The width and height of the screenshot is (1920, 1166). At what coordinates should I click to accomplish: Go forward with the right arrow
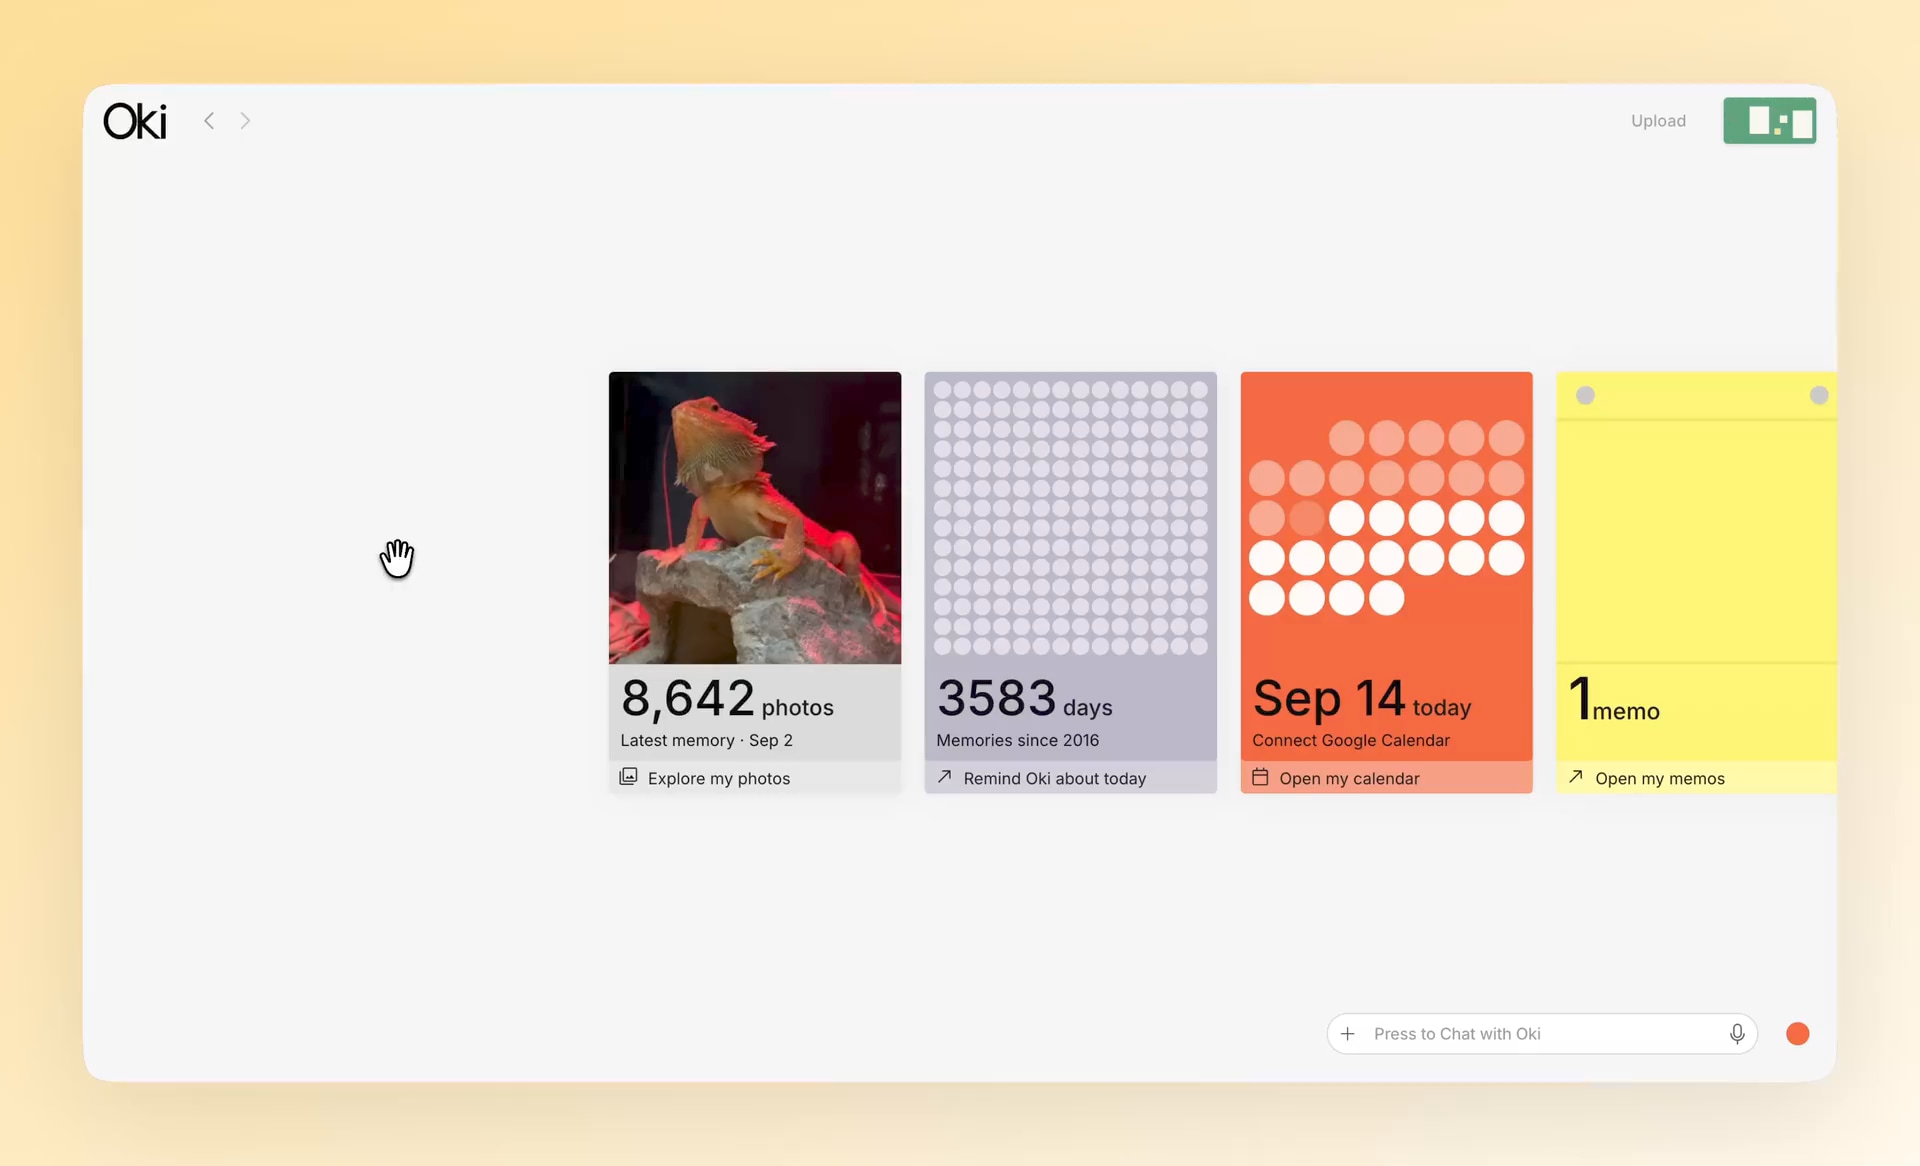point(245,121)
